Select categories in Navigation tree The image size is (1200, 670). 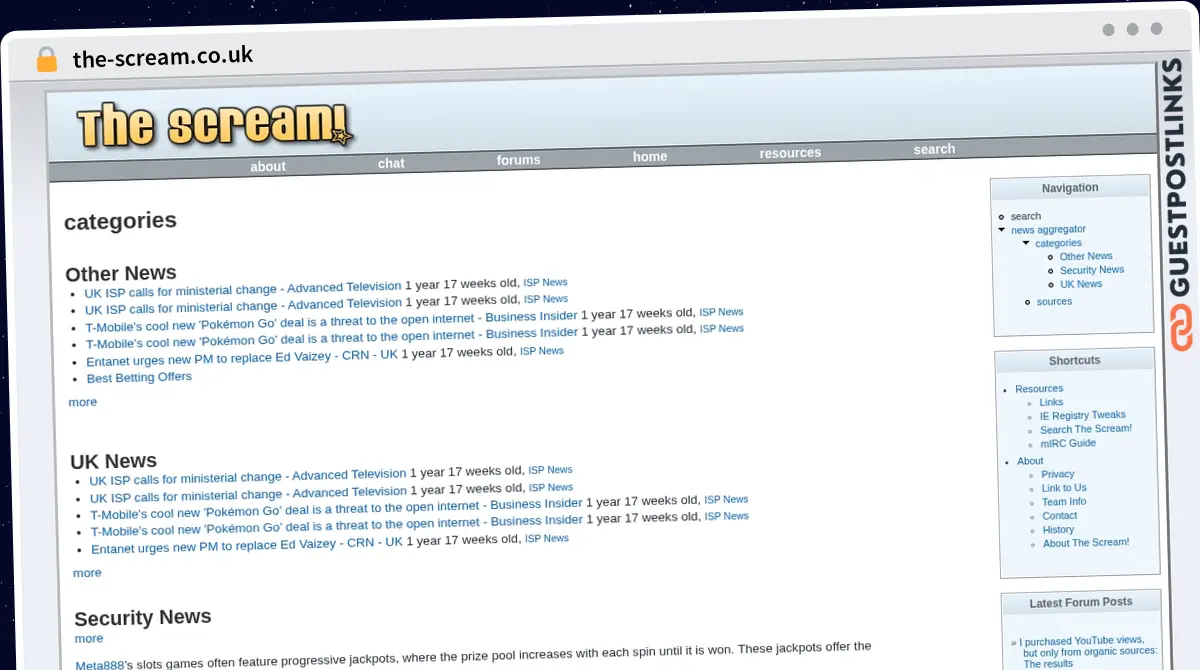point(1058,243)
